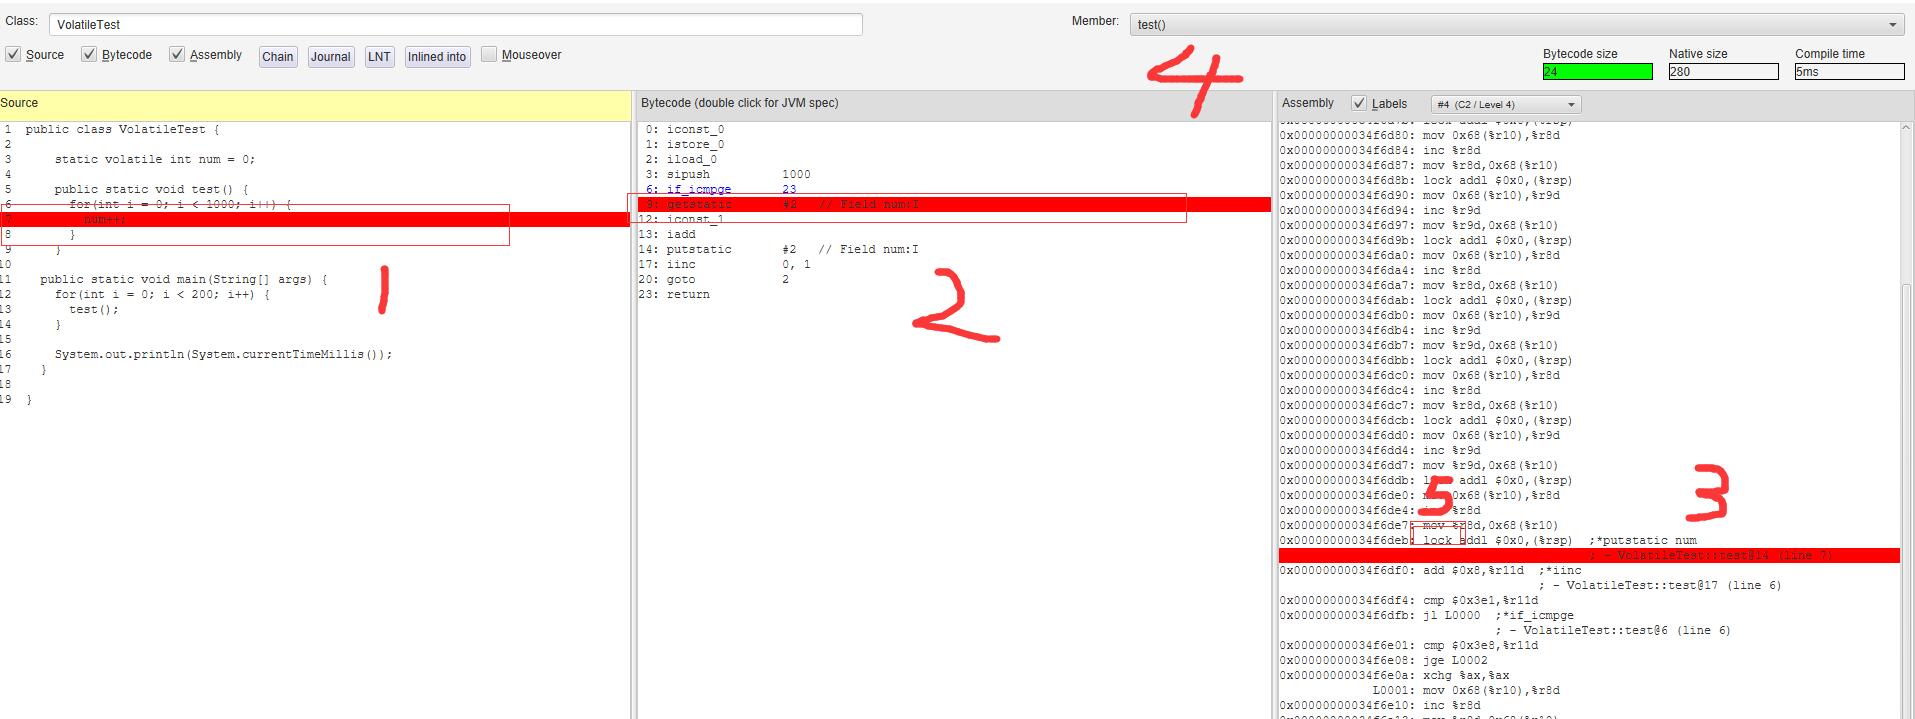The image size is (1915, 719).
Task: Select assembly comment 'VolatileTest::test@17 (line 6)'
Action: click(1660, 585)
